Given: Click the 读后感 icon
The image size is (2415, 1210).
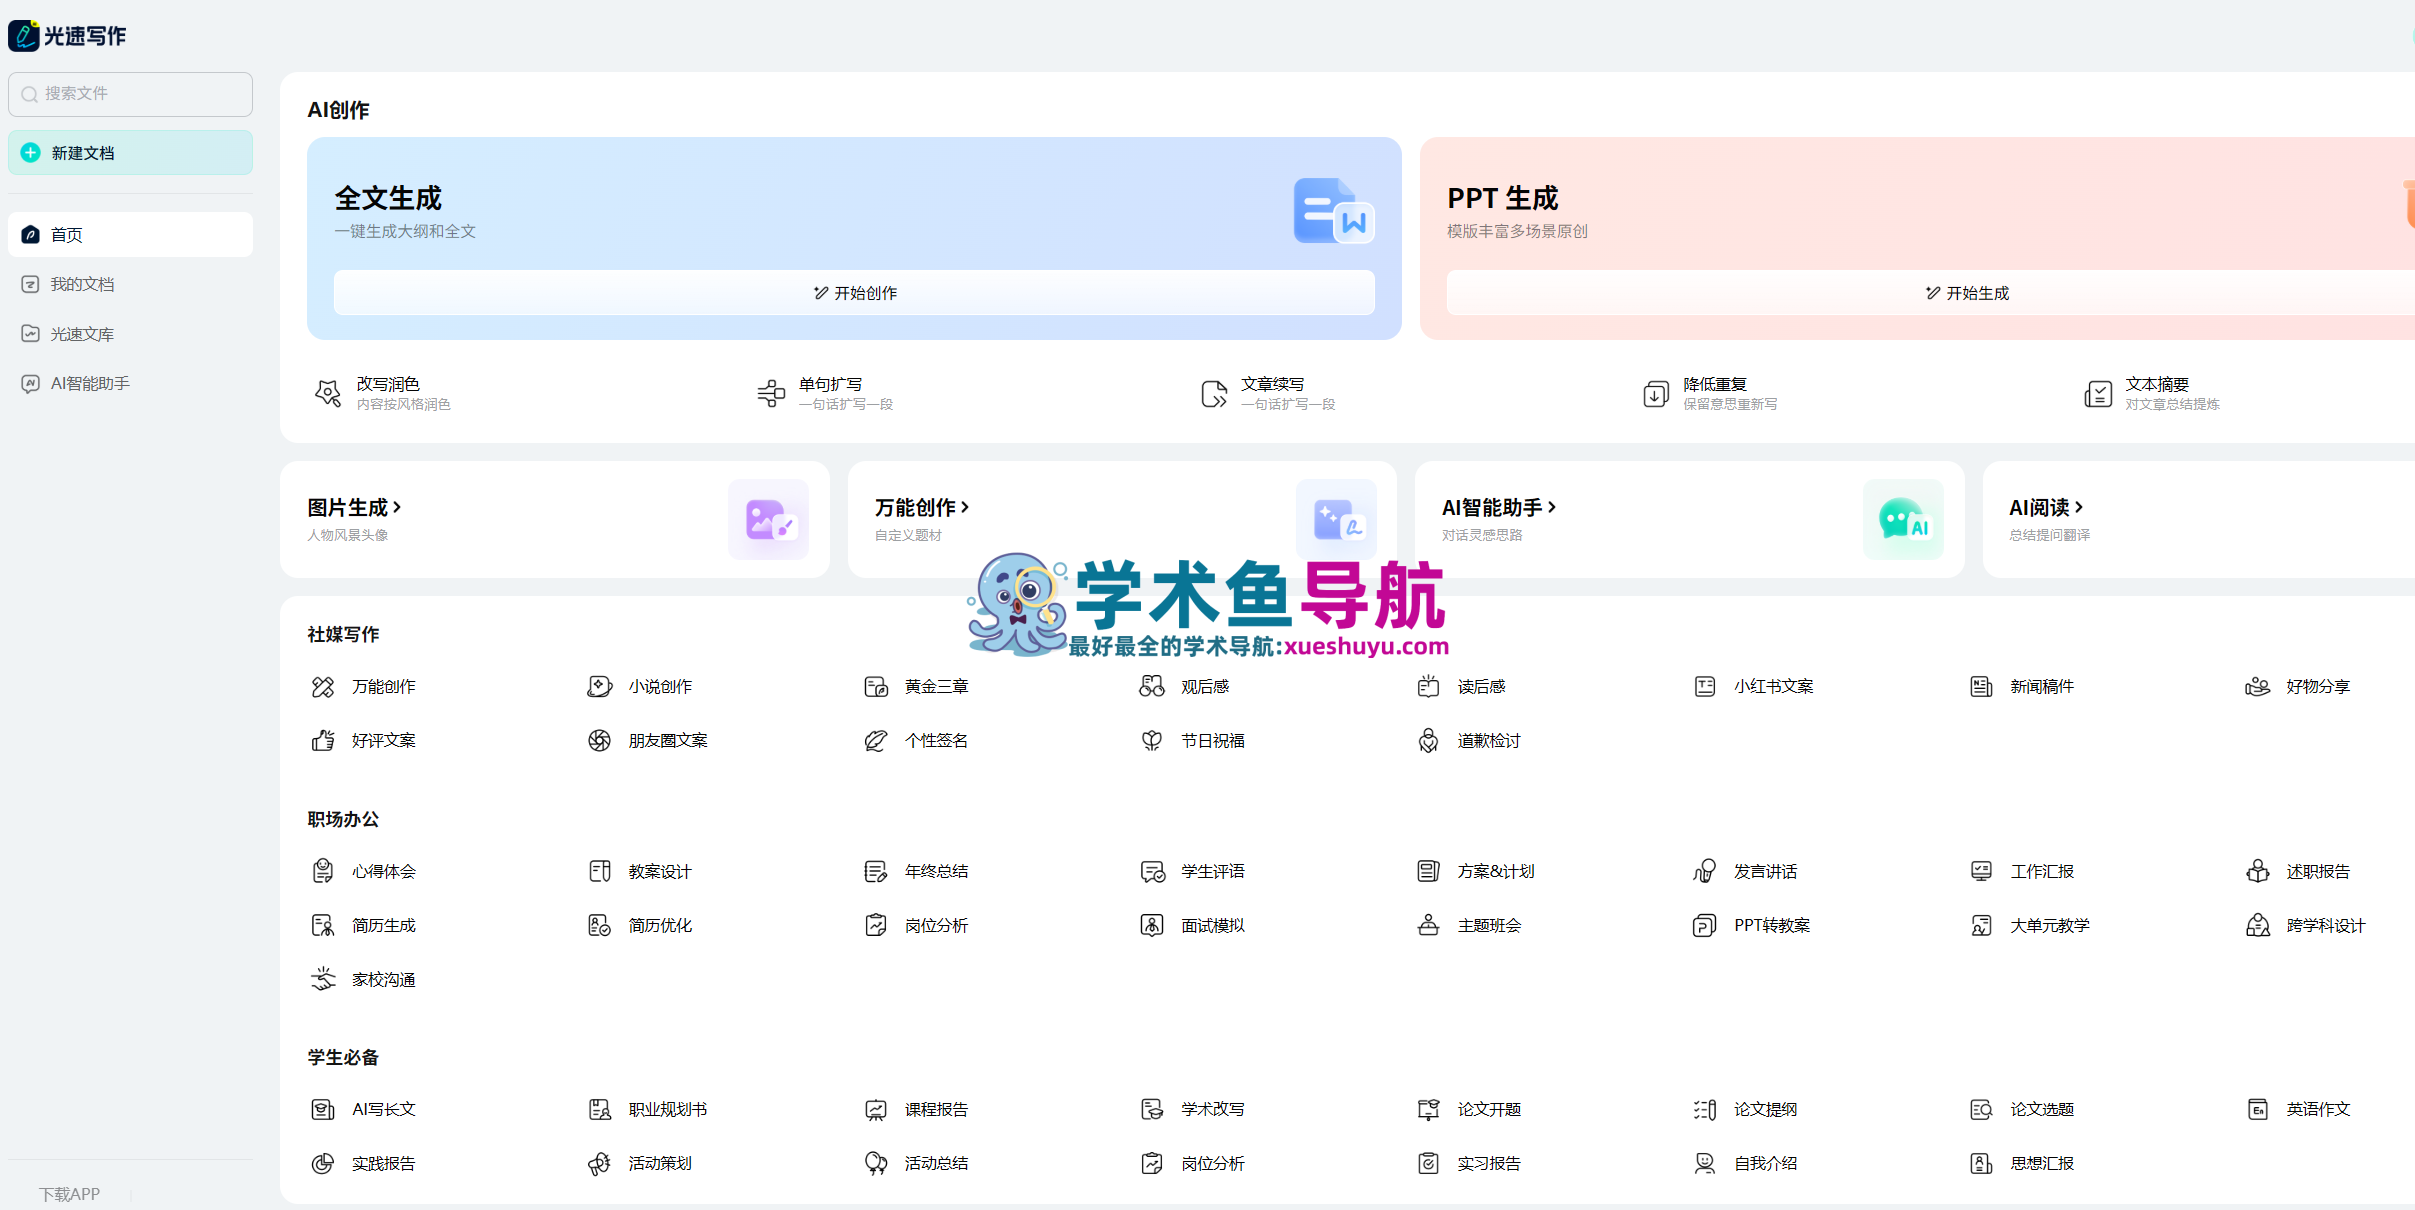Looking at the screenshot, I should pos(1429,686).
